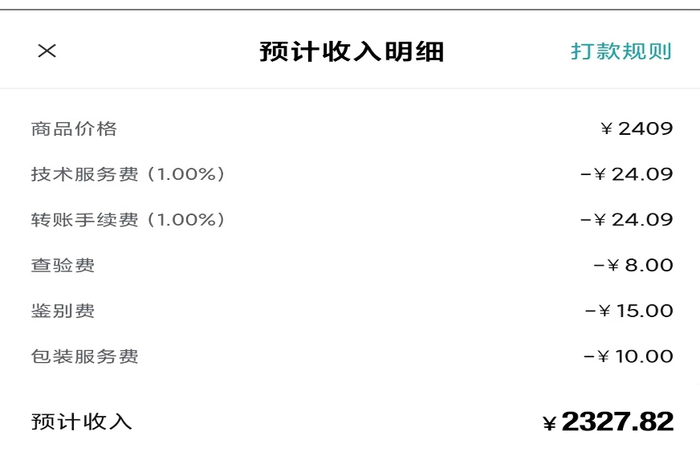This screenshot has height=456, width=700.
Task: Select the 预计收入 total label
Action: pos(81,422)
